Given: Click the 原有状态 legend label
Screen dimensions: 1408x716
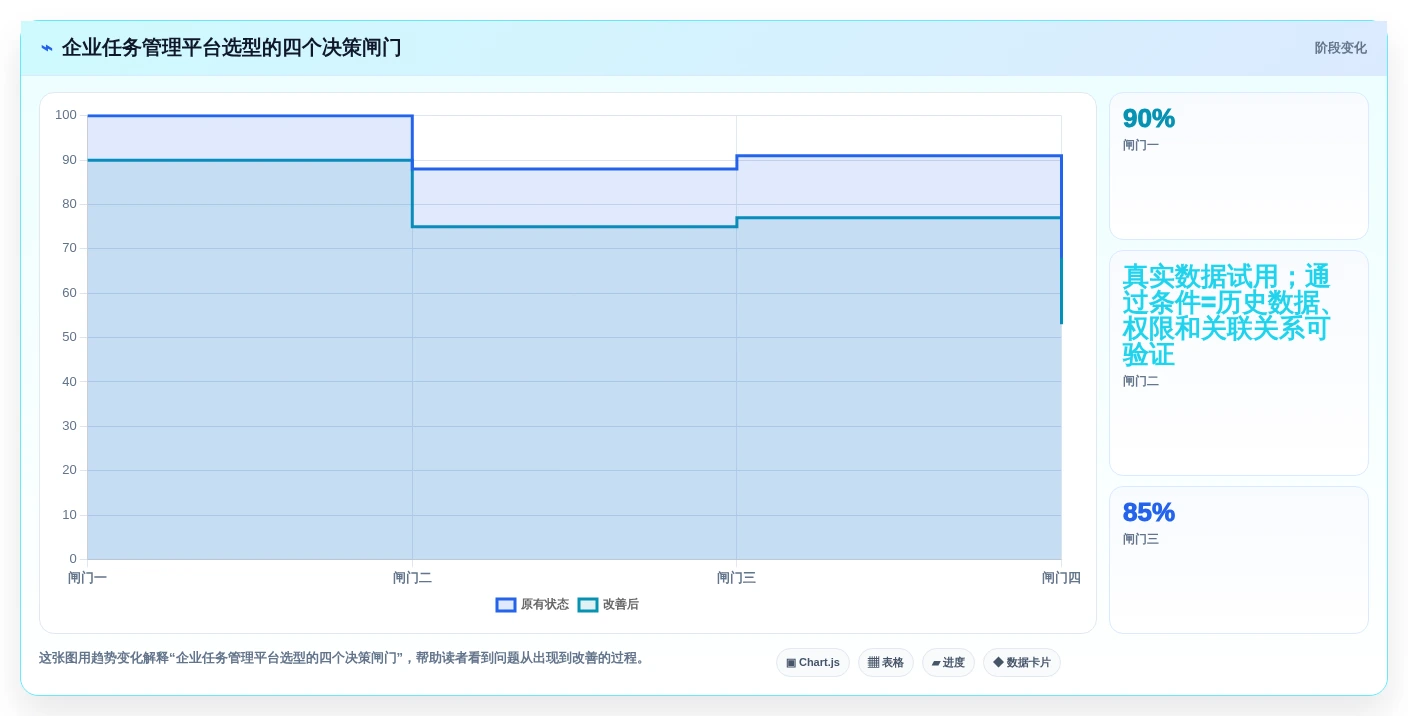Looking at the screenshot, I should 544,605.
